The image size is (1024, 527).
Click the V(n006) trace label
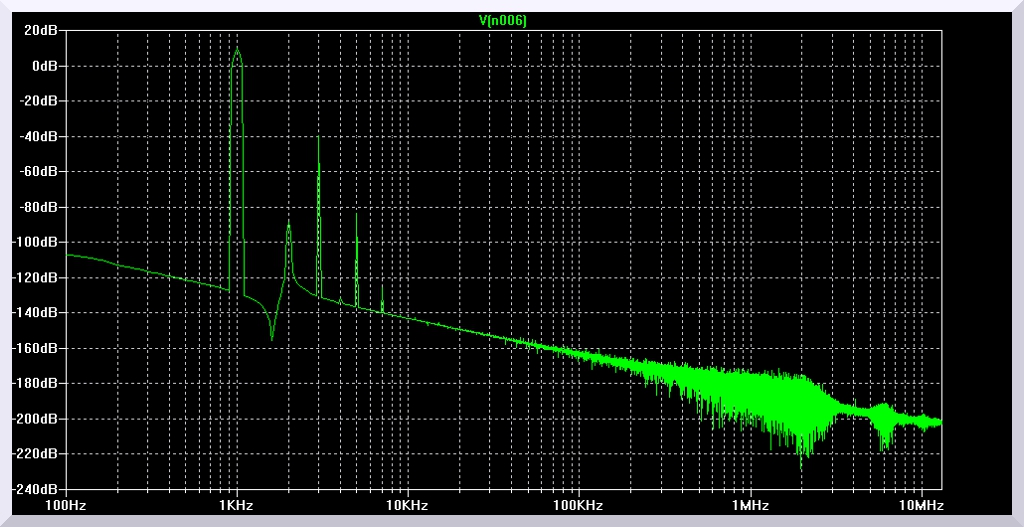pos(503,20)
